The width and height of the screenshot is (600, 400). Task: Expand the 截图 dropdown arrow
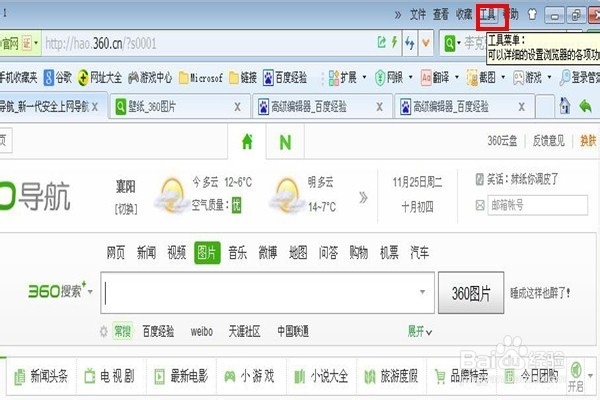[503, 78]
